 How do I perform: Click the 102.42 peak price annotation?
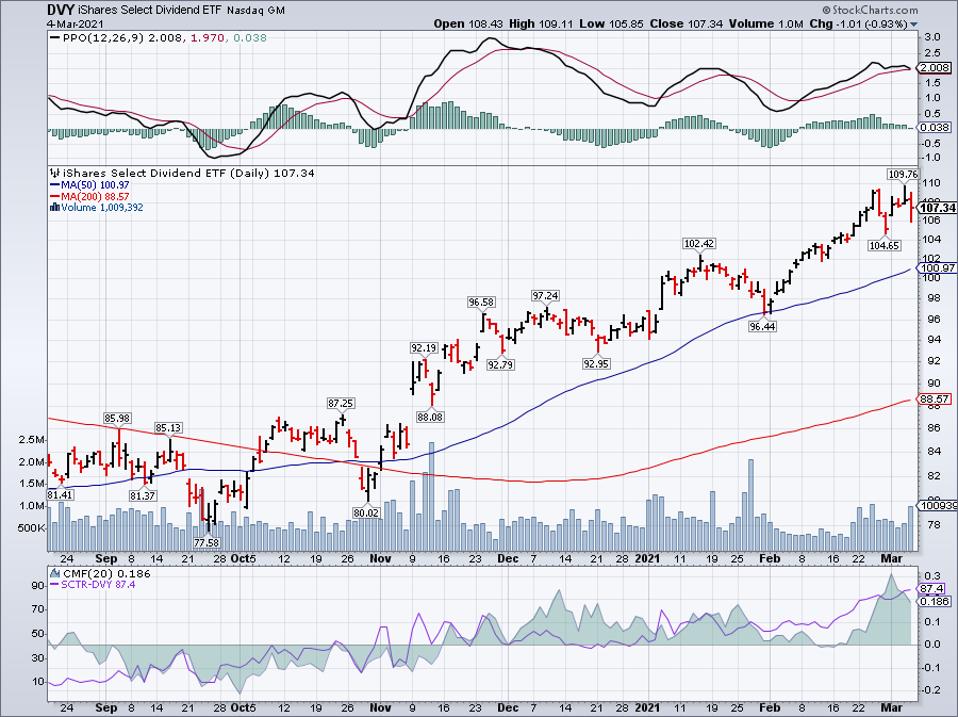pyautogui.click(x=699, y=243)
